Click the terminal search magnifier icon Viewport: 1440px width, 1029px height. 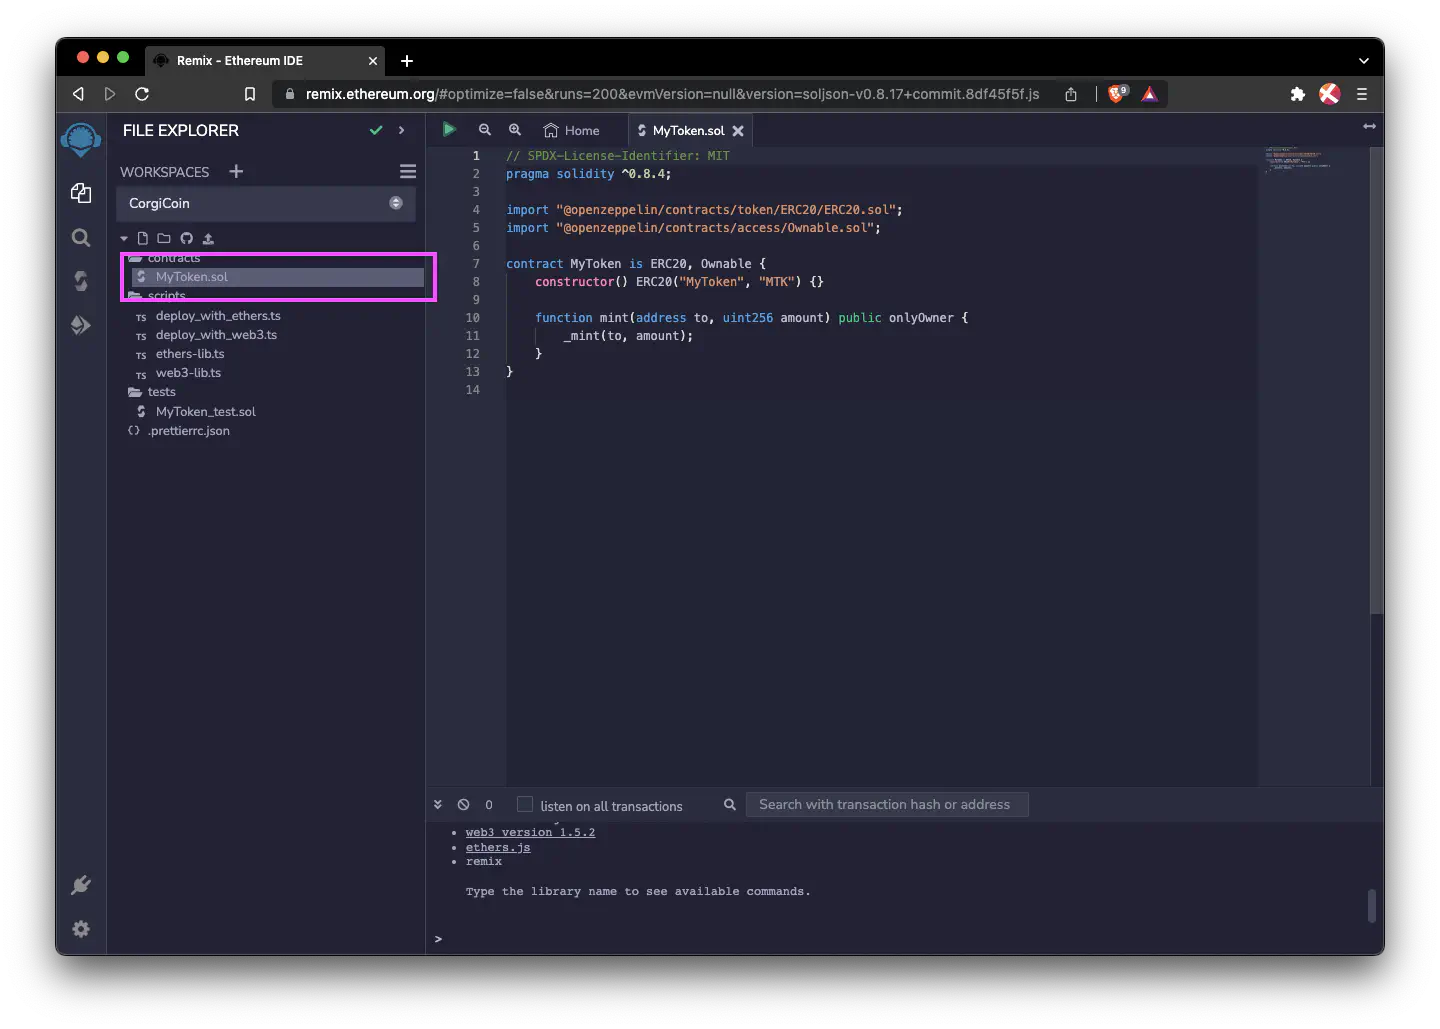(x=730, y=804)
